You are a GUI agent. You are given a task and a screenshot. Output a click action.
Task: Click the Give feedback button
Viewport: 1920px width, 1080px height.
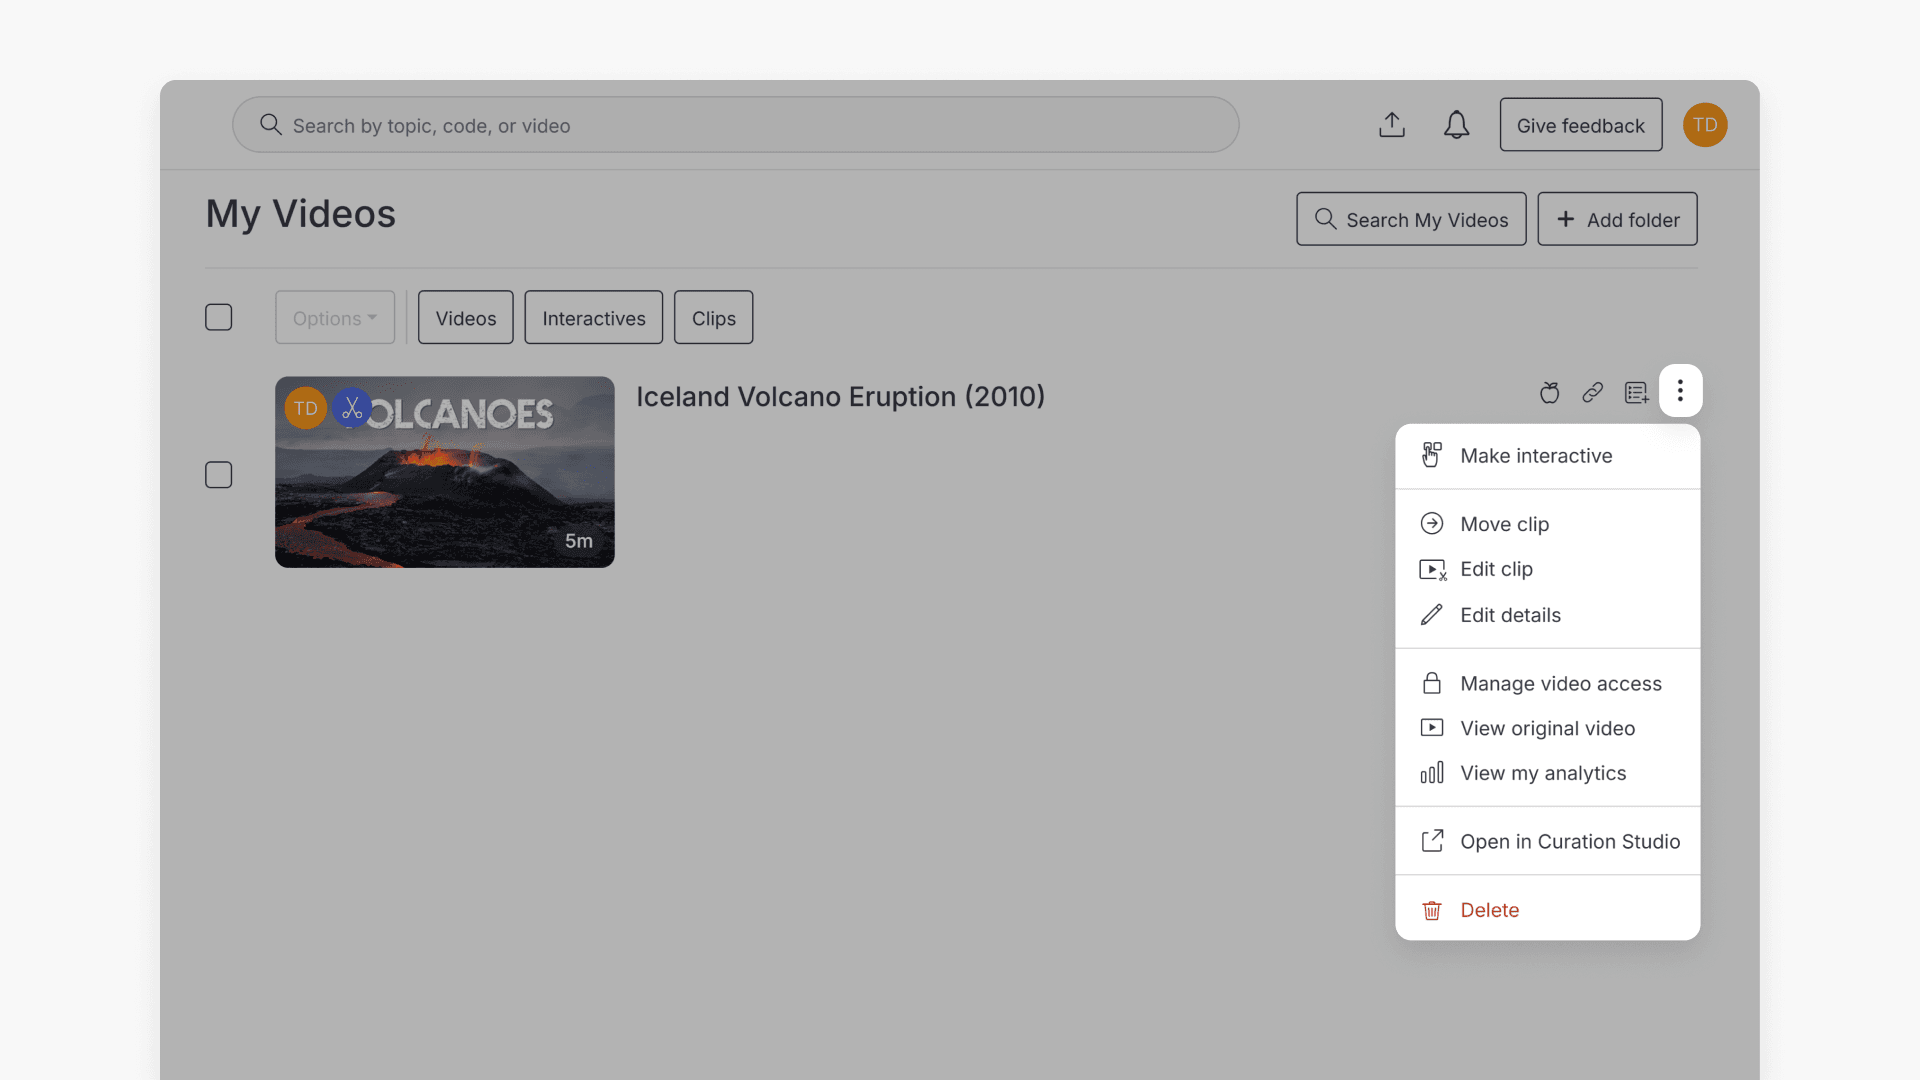coord(1580,124)
